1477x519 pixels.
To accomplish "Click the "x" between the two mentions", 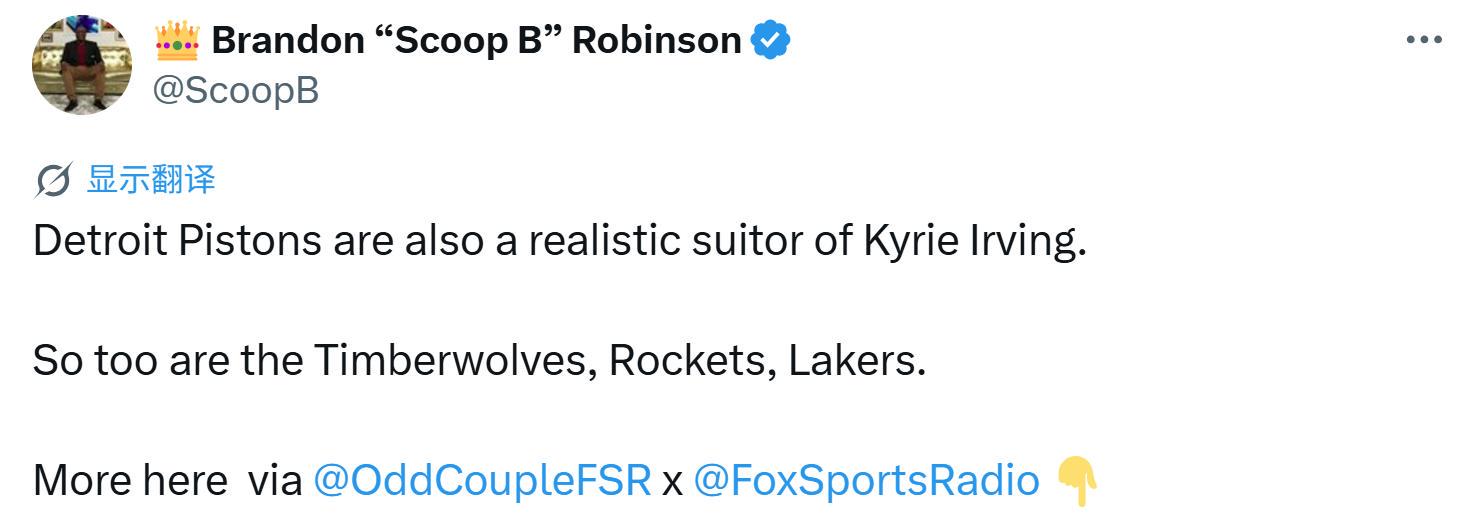I will (x=672, y=484).
